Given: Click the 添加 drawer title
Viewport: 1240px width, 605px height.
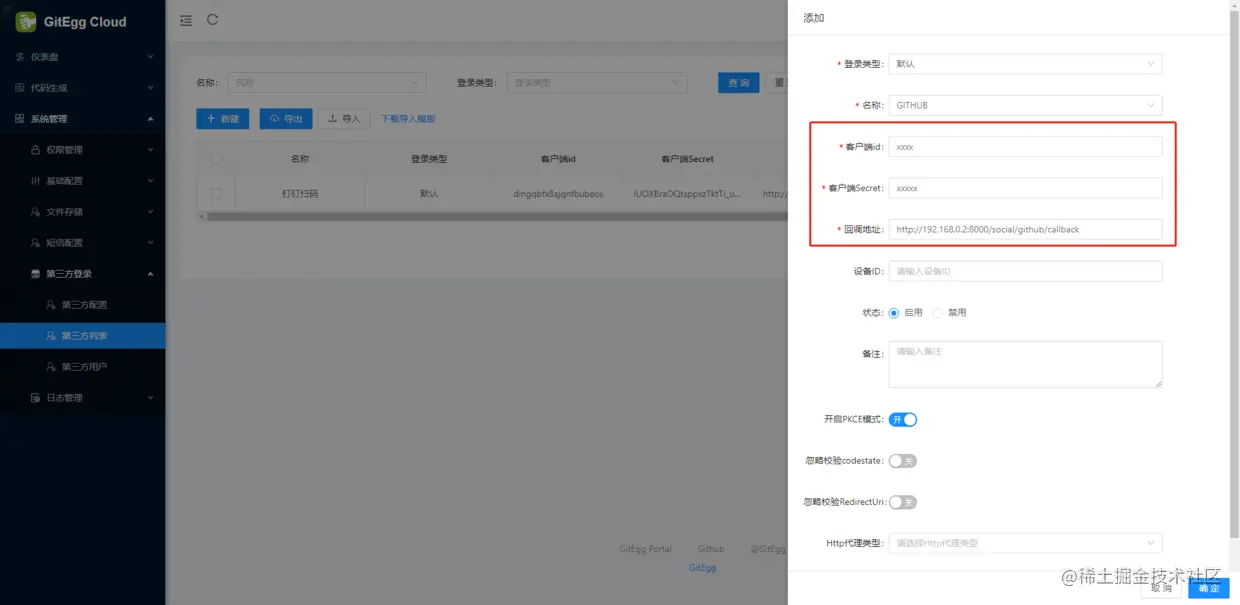Looking at the screenshot, I should click(x=814, y=18).
